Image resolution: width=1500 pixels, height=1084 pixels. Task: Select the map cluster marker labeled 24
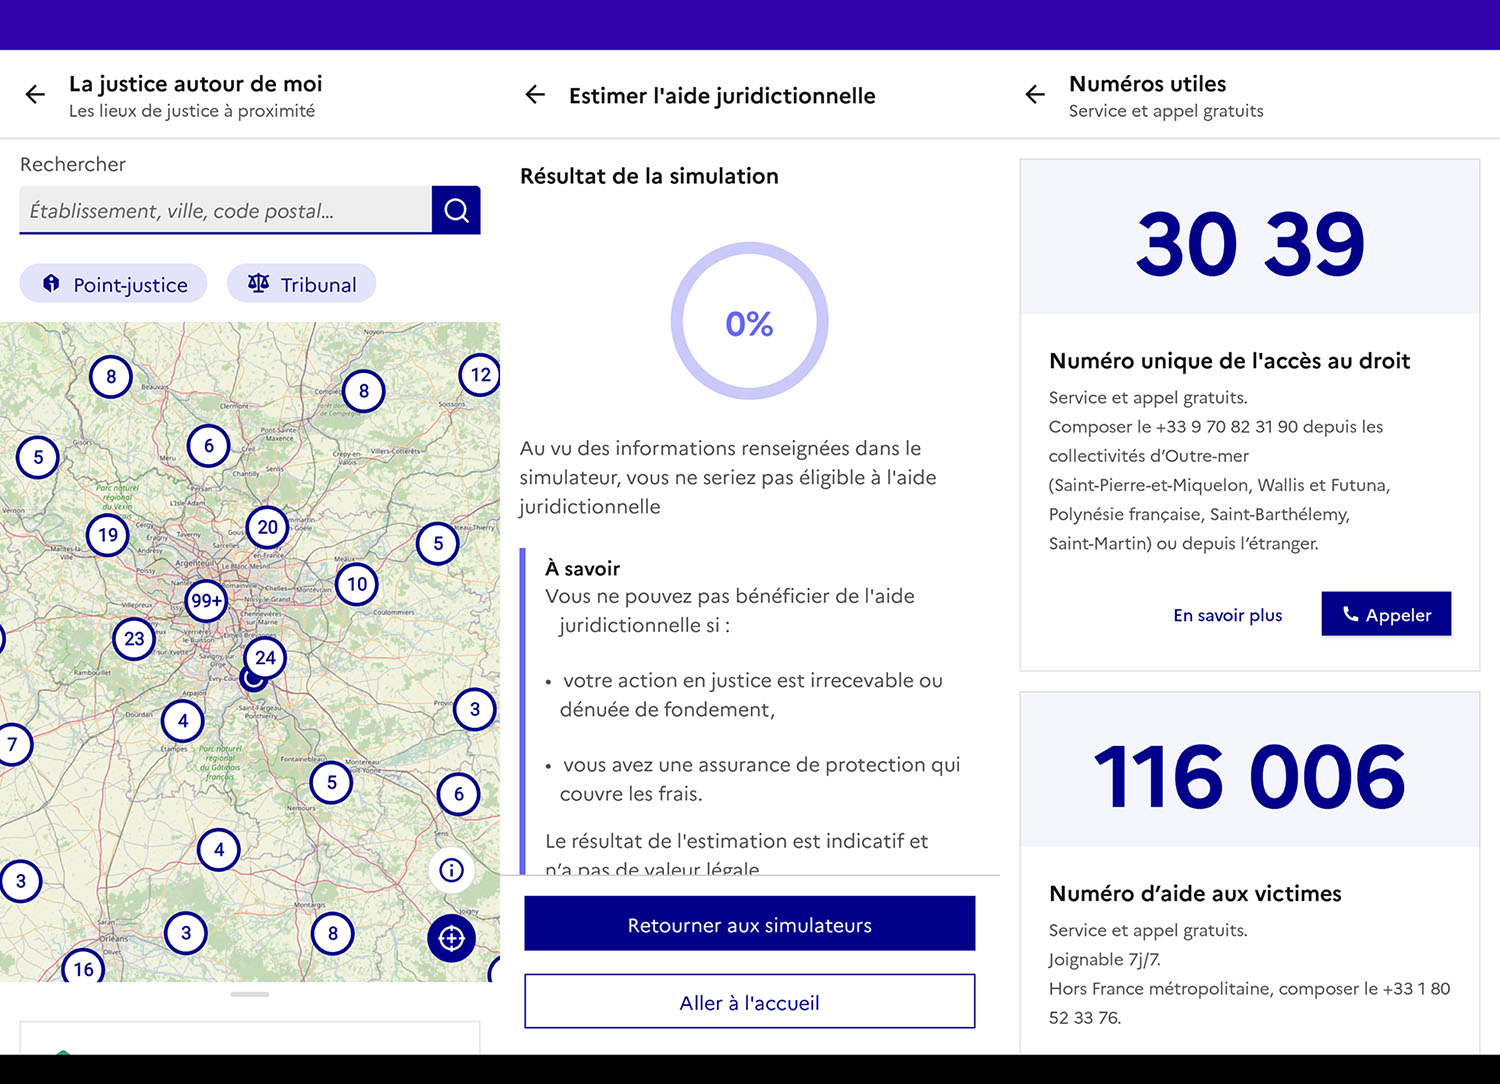[x=265, y=658]
